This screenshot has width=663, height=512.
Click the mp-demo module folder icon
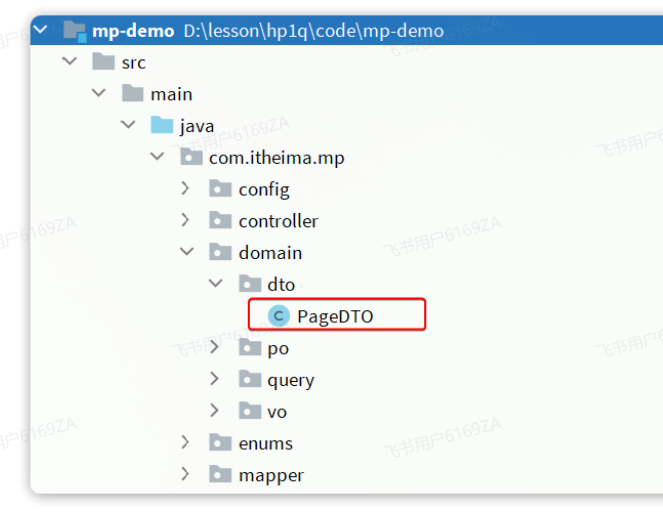click(75, 30)
